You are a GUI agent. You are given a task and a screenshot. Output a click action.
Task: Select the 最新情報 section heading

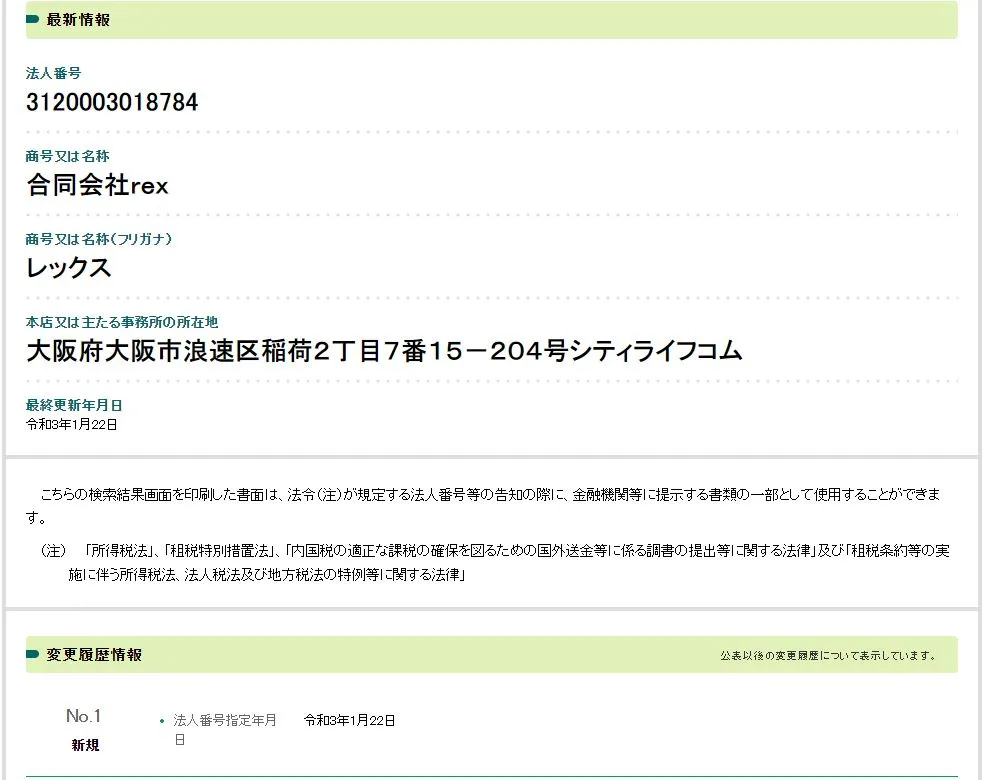pos(78,20)
